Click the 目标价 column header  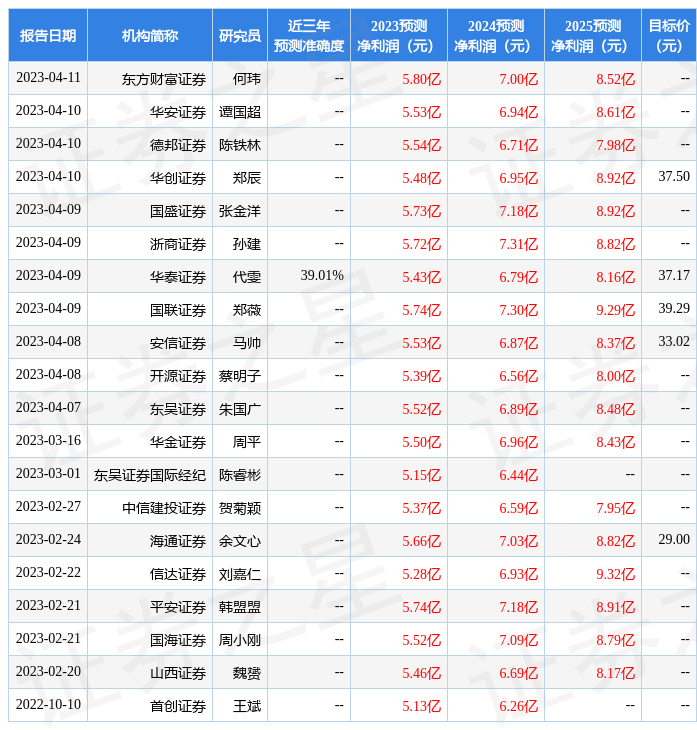coord(669,36)
